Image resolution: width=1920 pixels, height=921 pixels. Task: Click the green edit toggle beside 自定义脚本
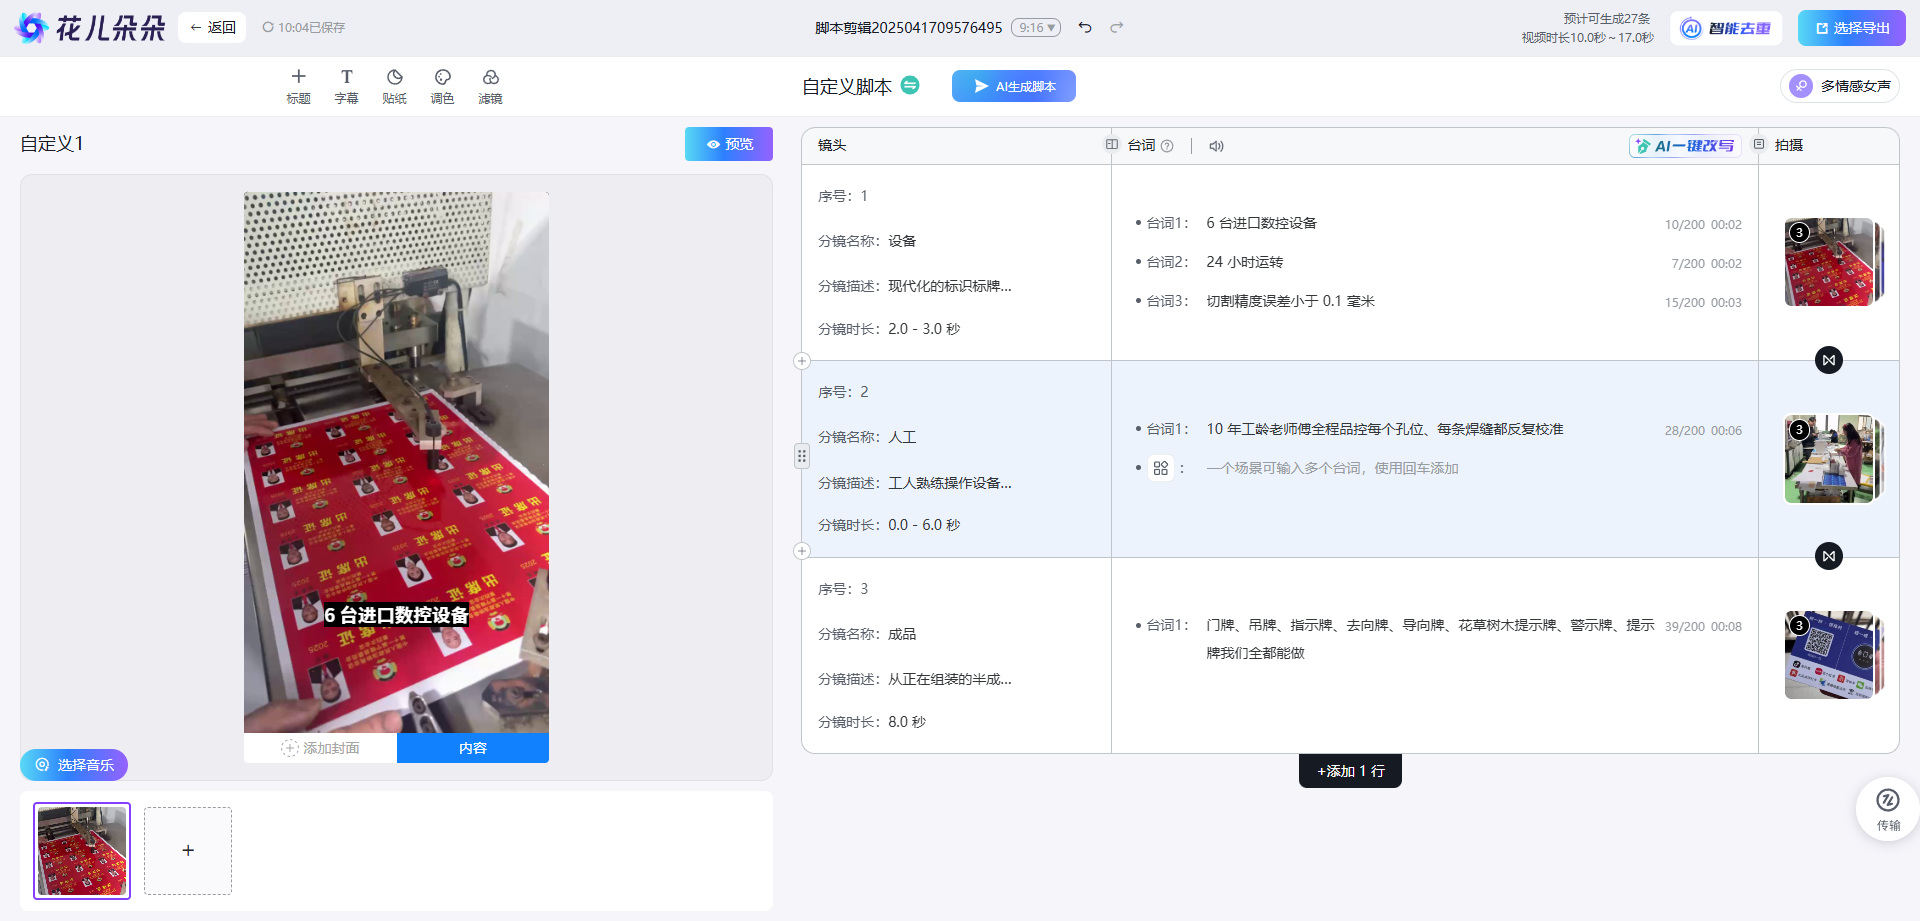(x=909, y=86)
